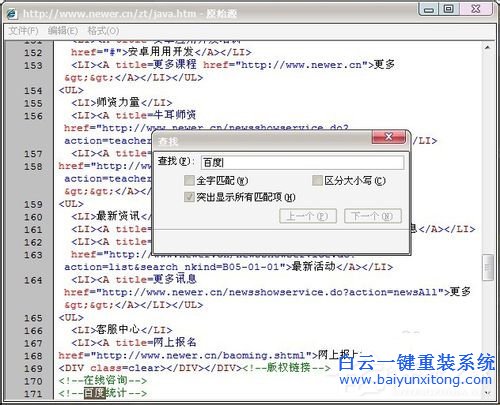The width and height of the screenshot is (500, 405).
Task: Maximize the source viewer window
Action: coord(449,9)
